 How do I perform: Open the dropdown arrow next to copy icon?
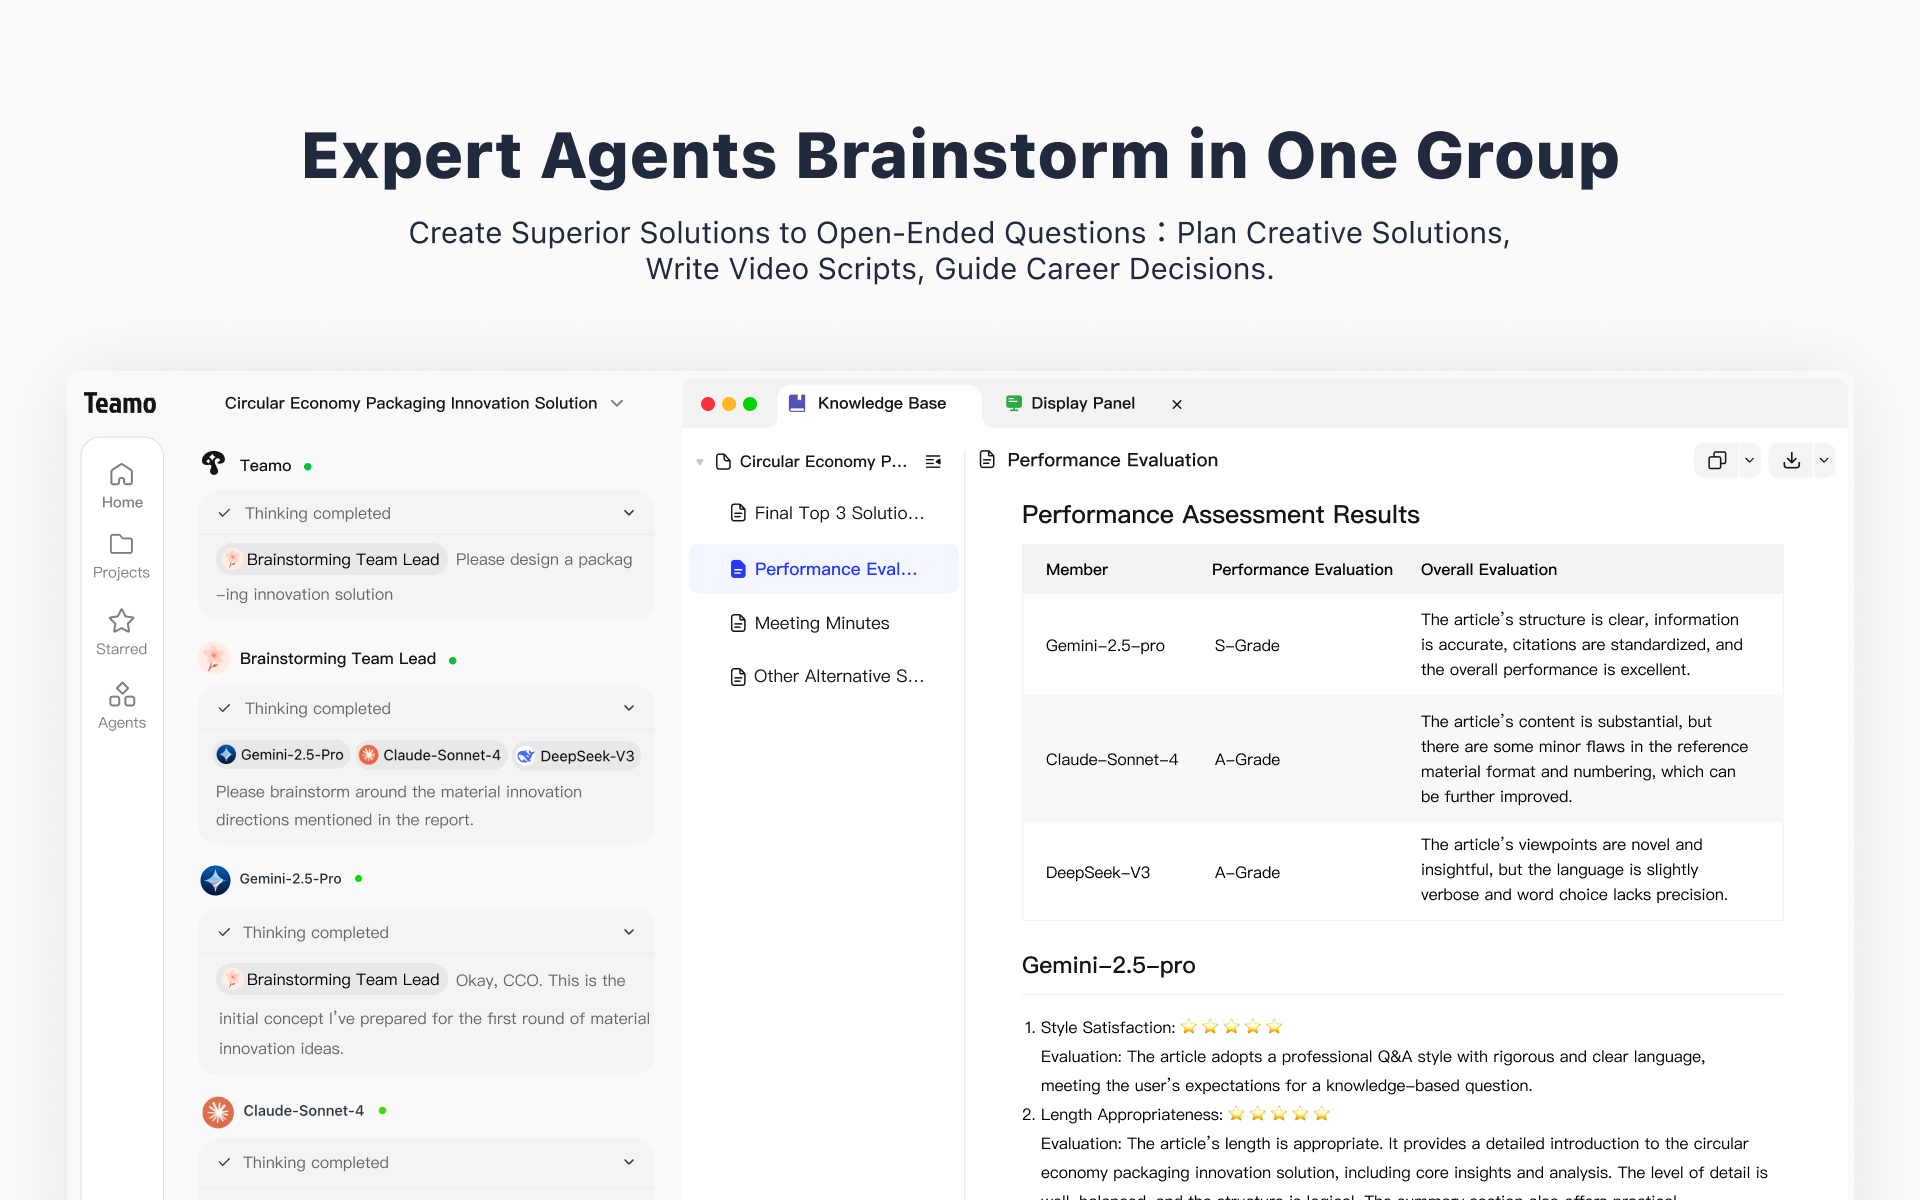tap(1749, 460)
